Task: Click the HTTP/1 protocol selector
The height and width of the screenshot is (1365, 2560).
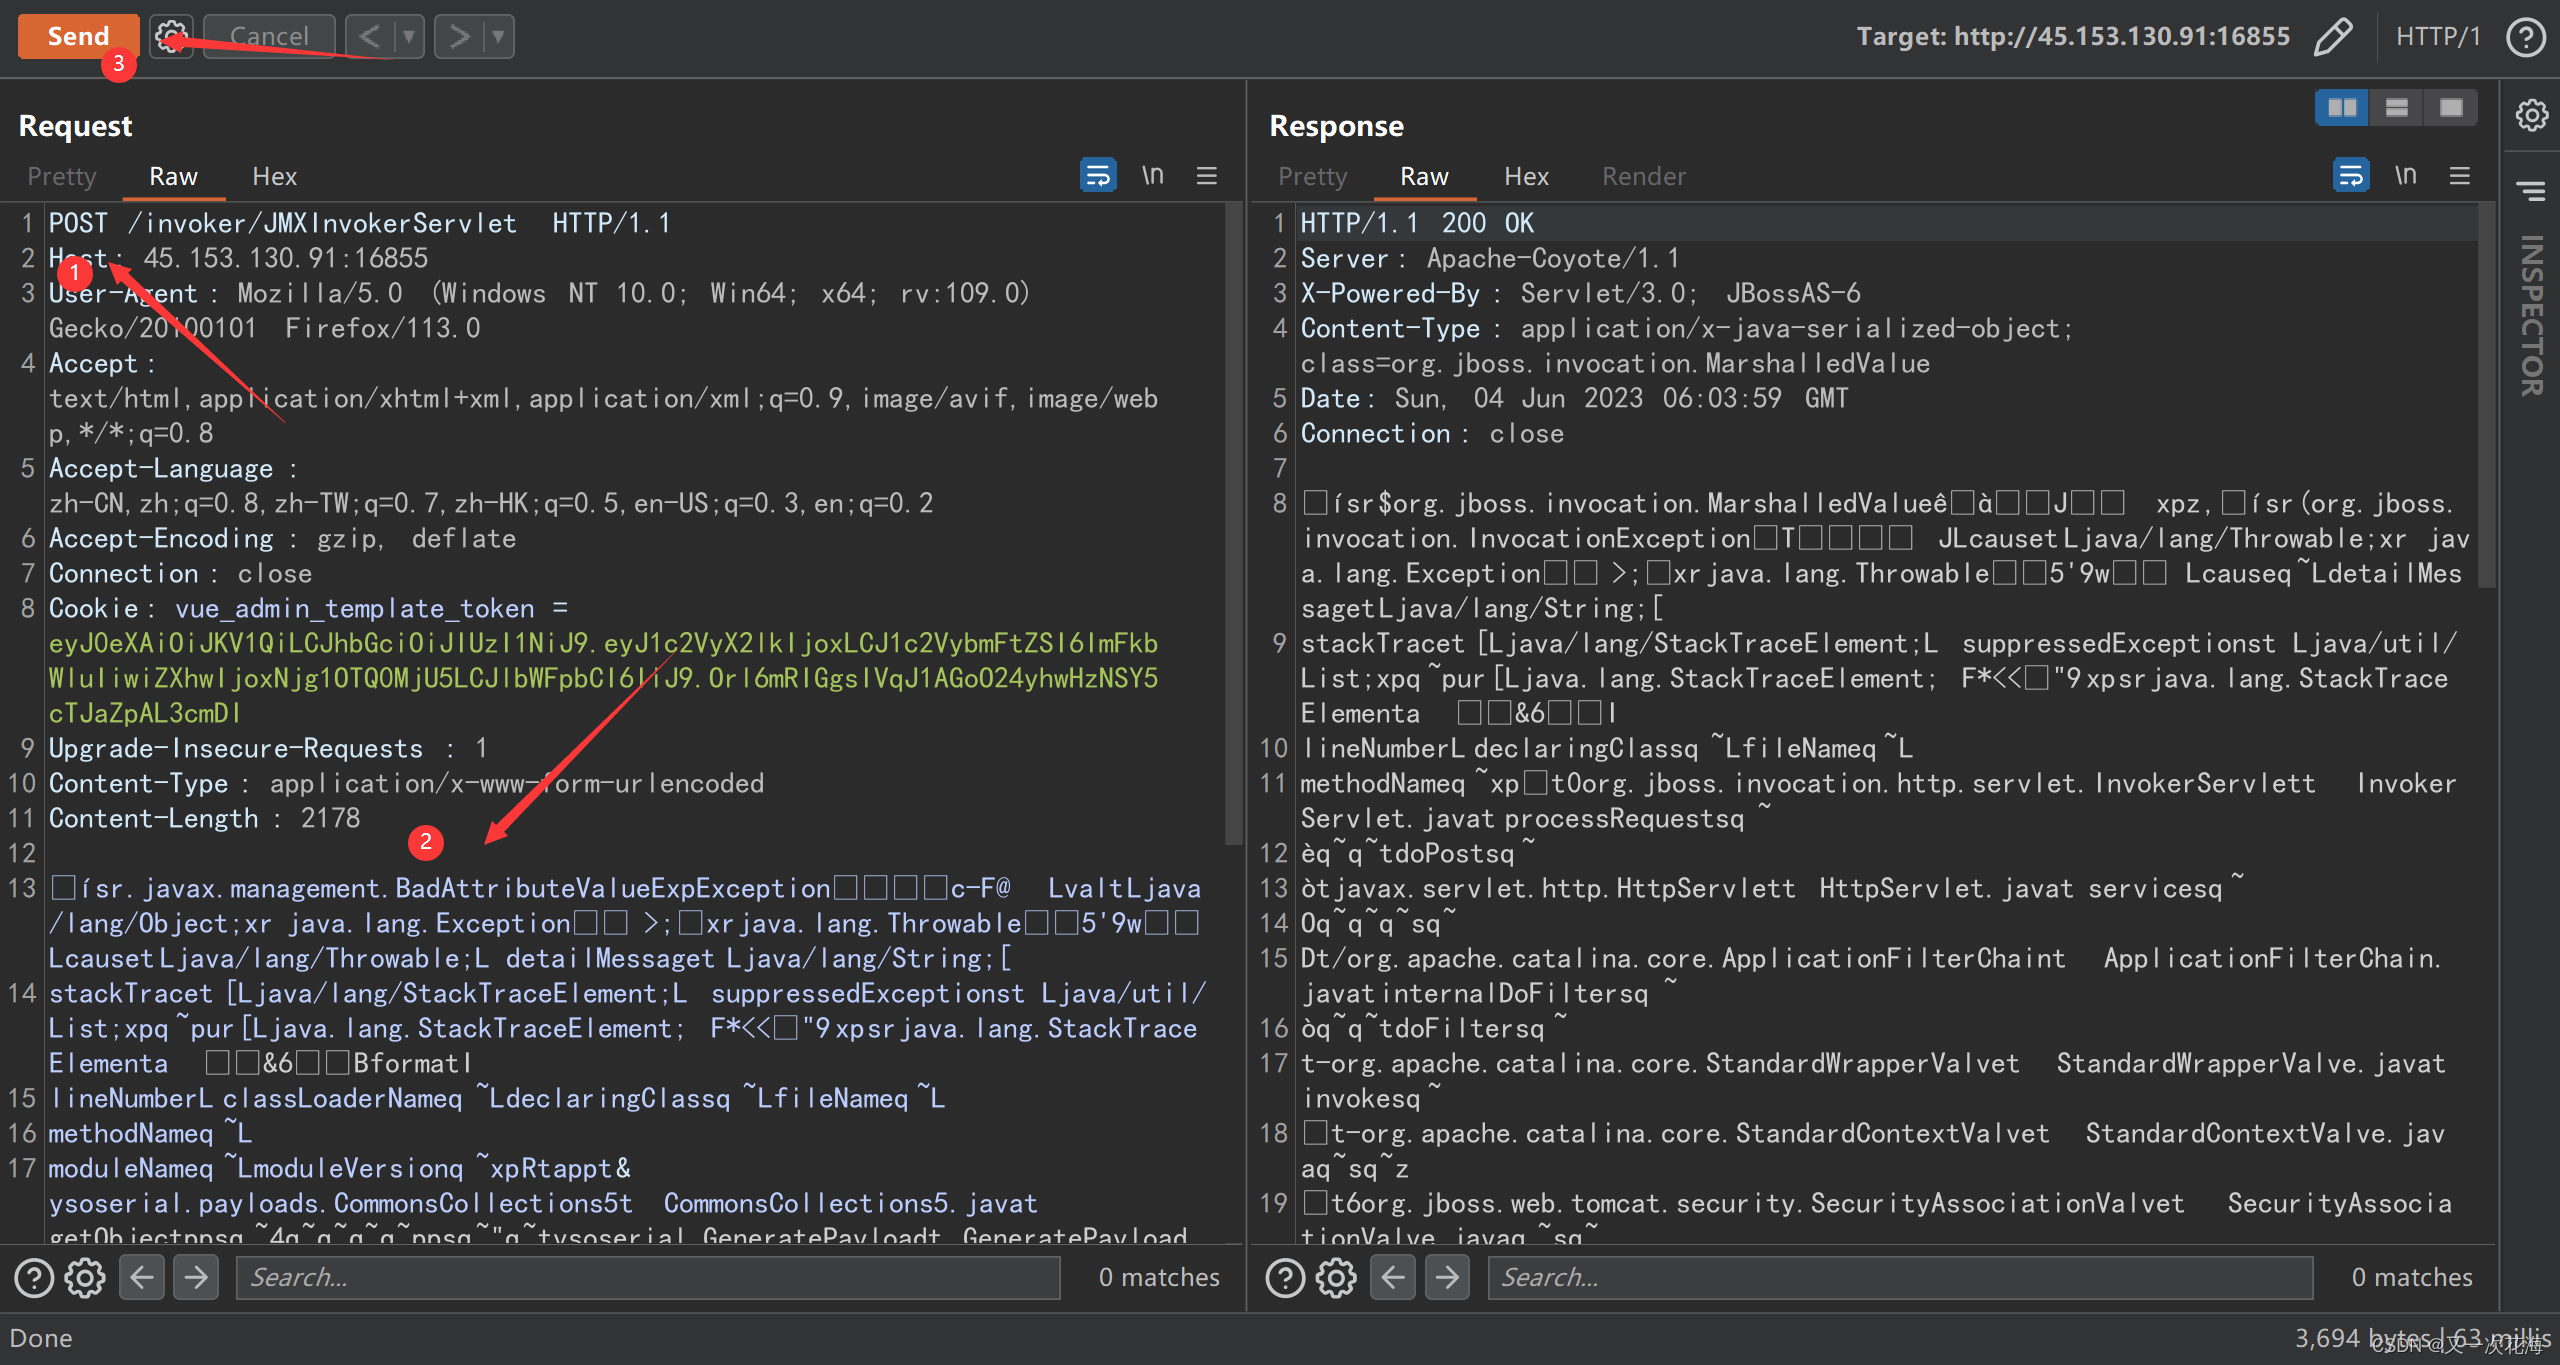Action: click(2438, 37)
